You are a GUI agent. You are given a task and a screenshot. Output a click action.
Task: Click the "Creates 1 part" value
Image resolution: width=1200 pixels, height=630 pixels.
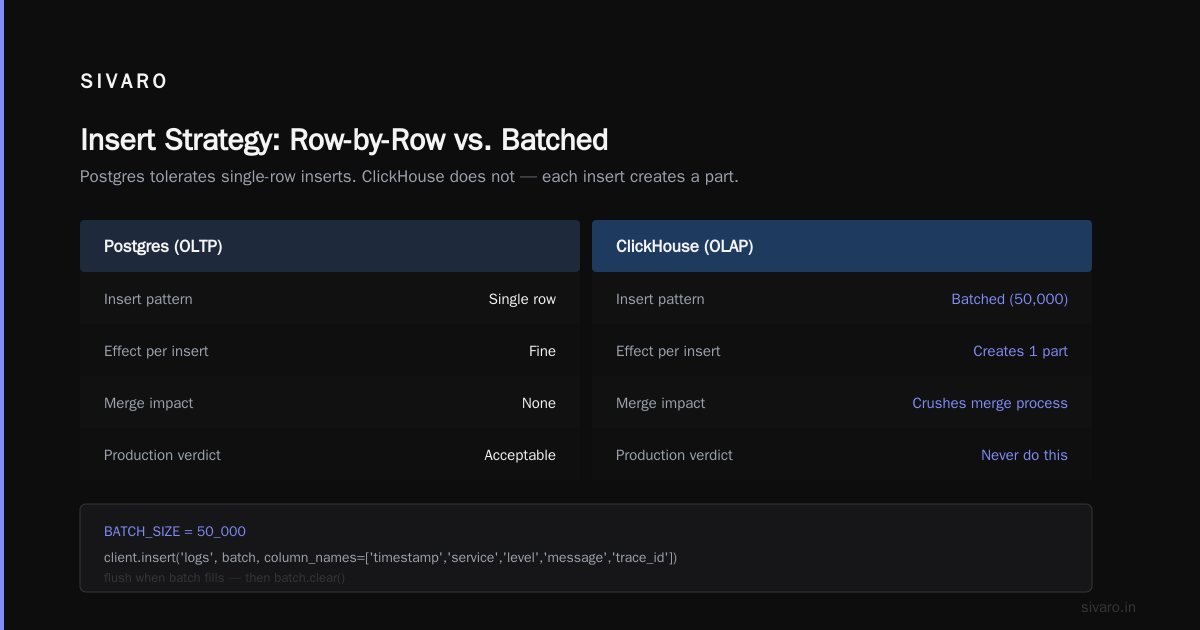coord(1020,351)
